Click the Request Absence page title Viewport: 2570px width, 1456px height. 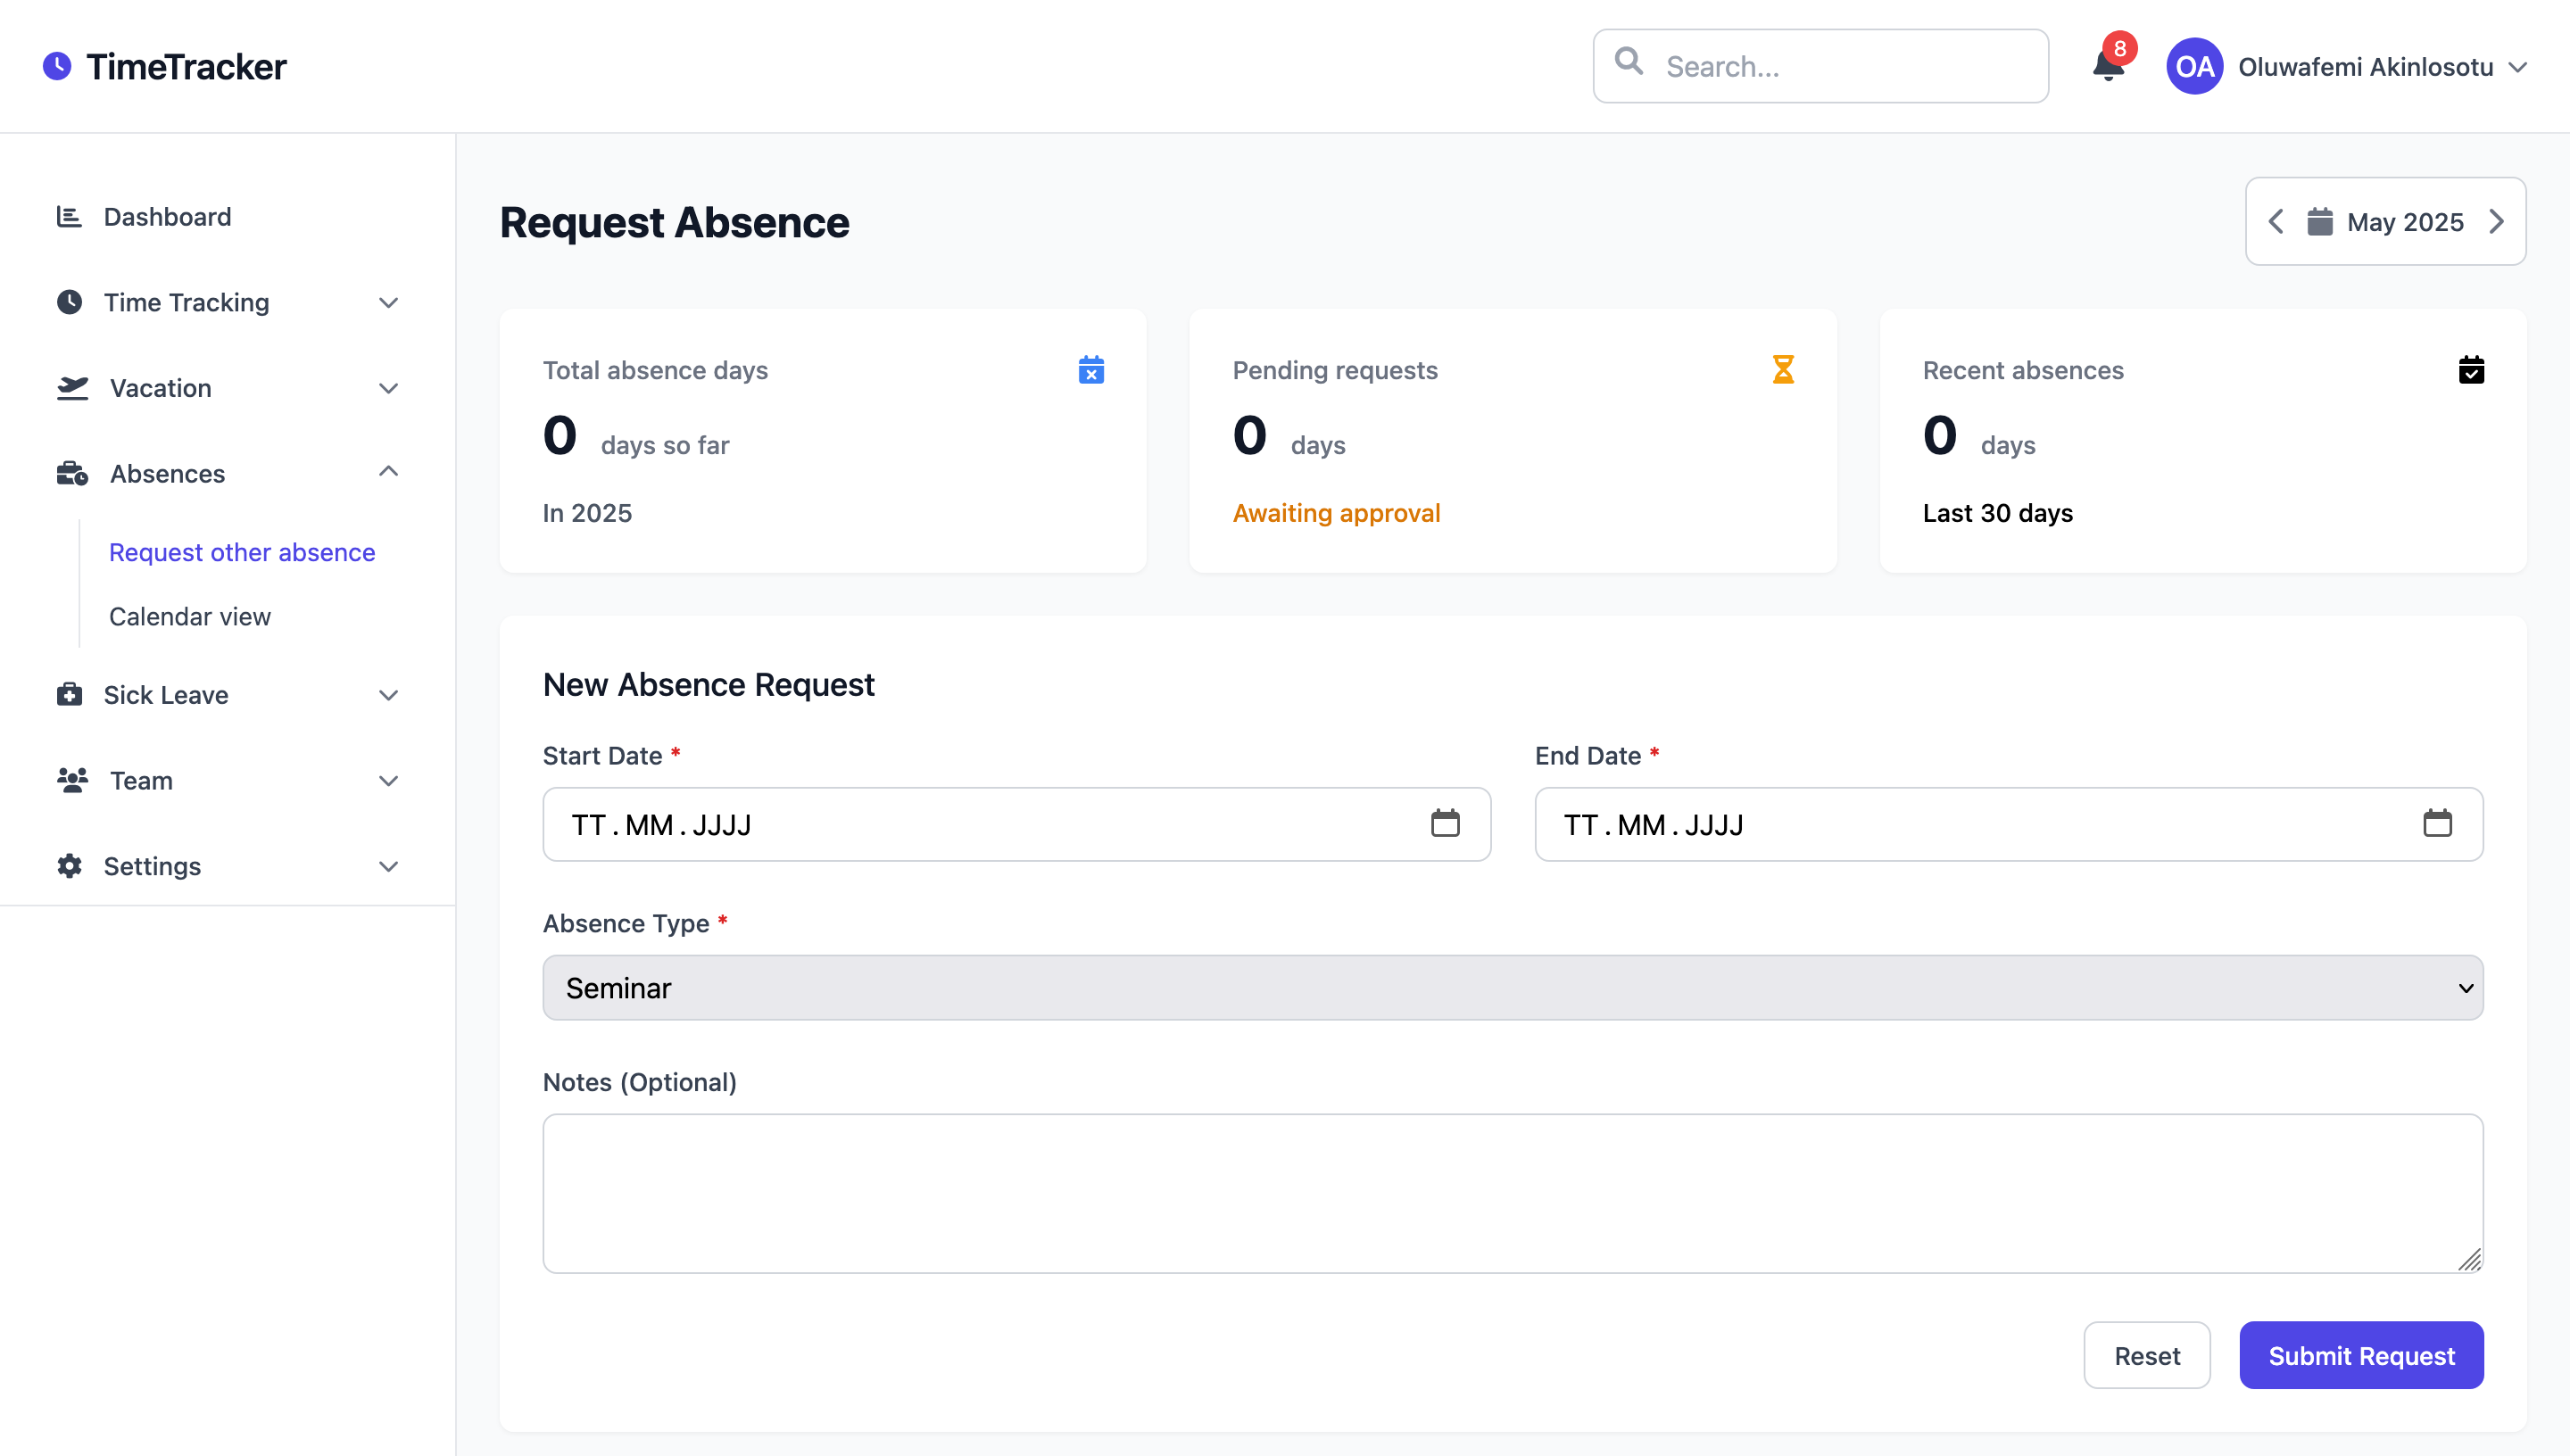tap(674, 222)
